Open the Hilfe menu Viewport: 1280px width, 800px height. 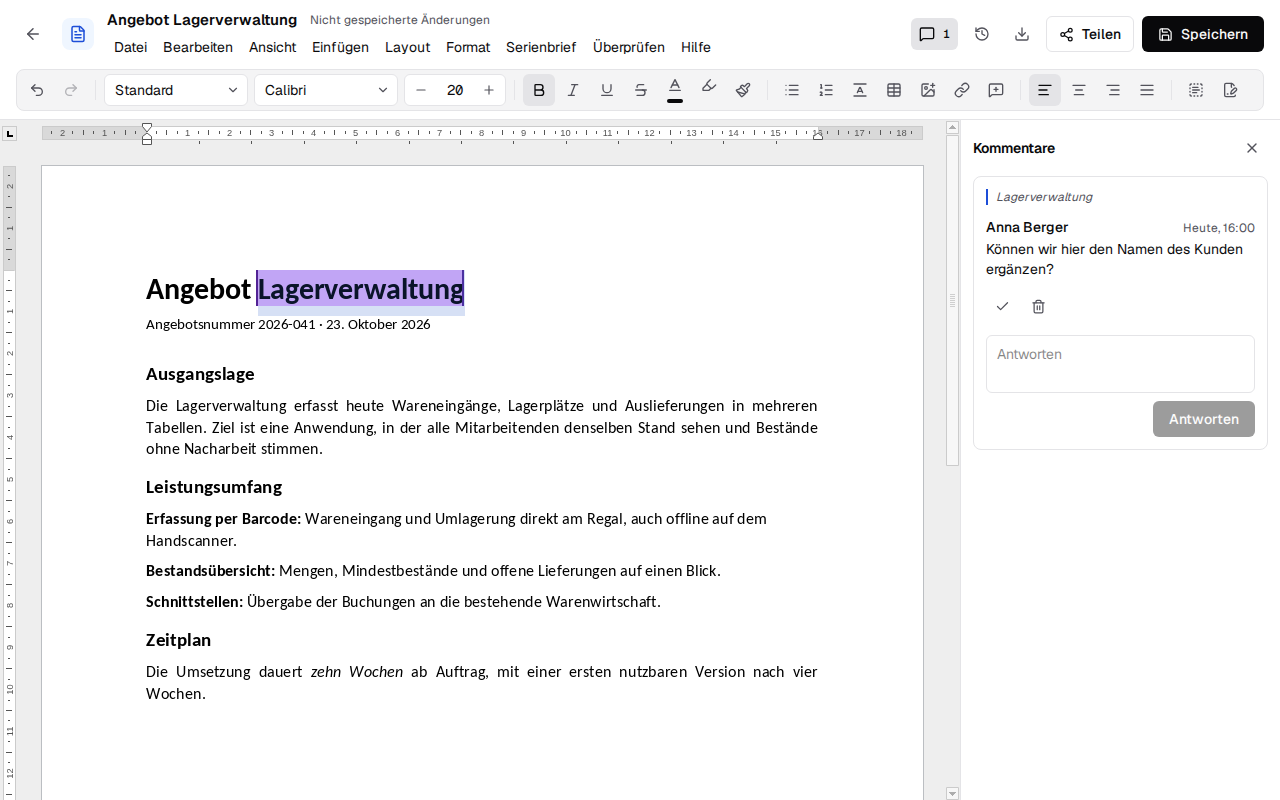(x=696, y=47)
